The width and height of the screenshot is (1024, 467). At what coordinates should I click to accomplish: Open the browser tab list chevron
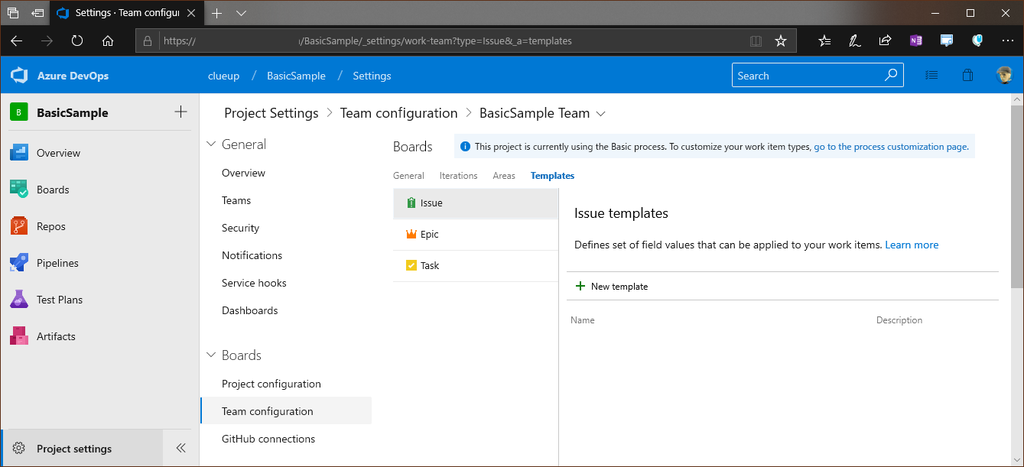tap(240, 12)
